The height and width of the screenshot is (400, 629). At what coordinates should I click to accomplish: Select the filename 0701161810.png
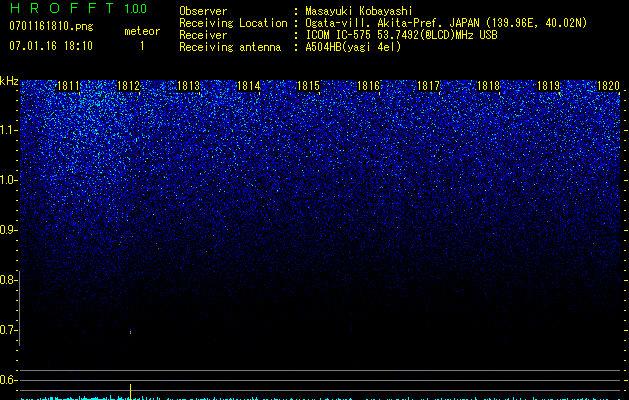[51, 26]
